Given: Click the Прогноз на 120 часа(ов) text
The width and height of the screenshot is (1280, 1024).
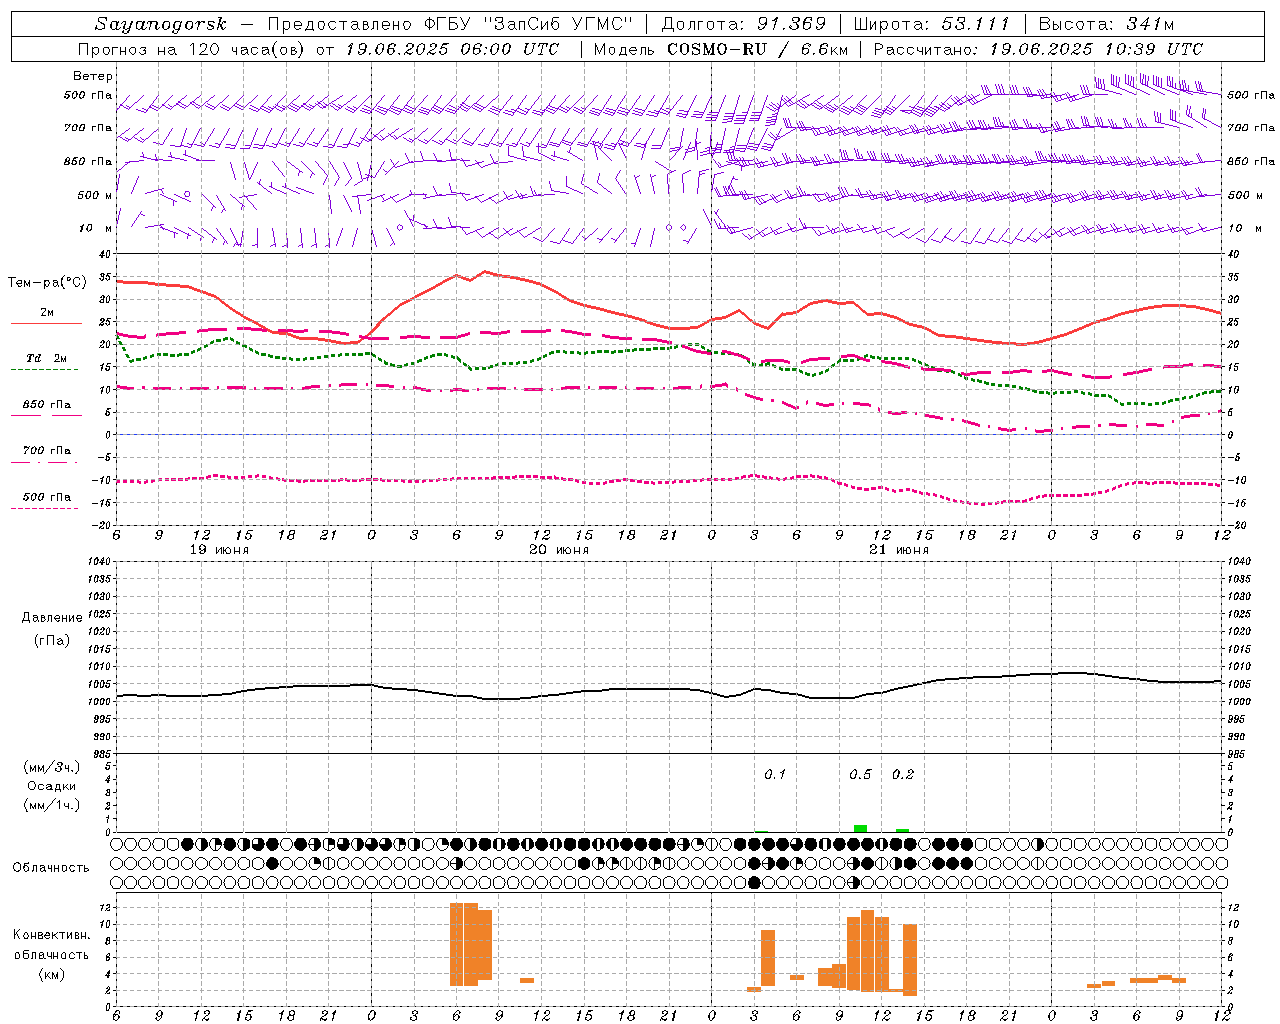Looking at the screenshot, I should (x=193, y=49).
